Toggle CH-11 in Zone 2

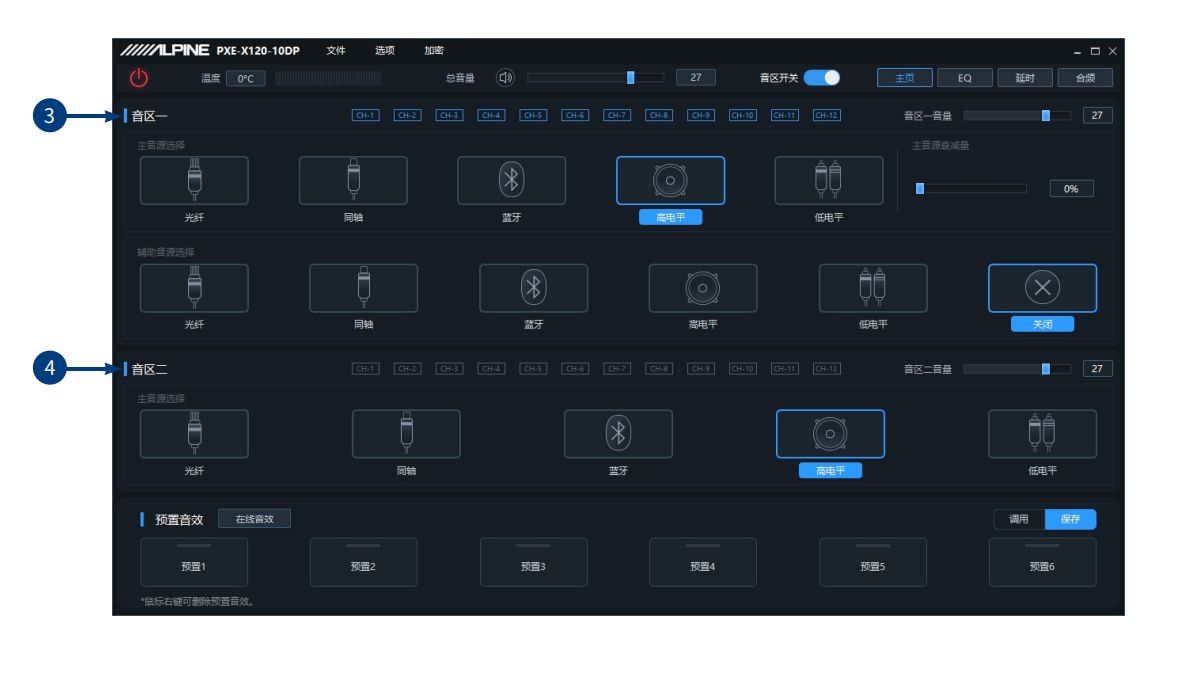click(x=785, y=369)
